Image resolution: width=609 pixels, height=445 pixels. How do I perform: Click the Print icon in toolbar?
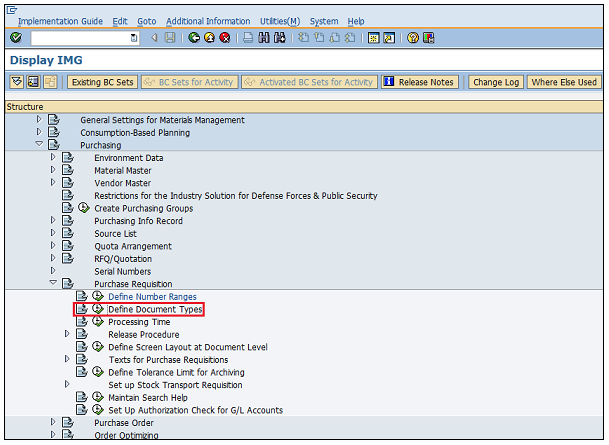(x=247, y=38)
